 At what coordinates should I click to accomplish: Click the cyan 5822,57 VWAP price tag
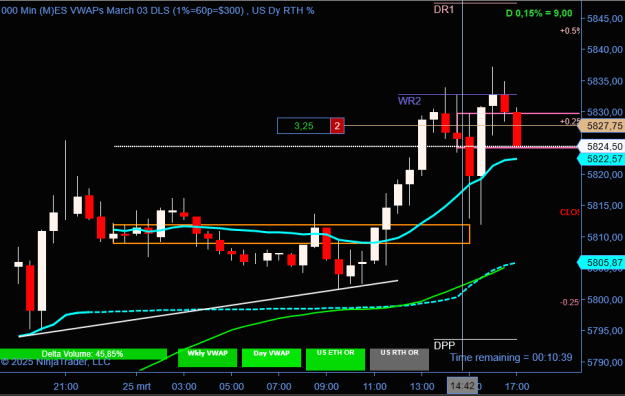tap(601, 159)
